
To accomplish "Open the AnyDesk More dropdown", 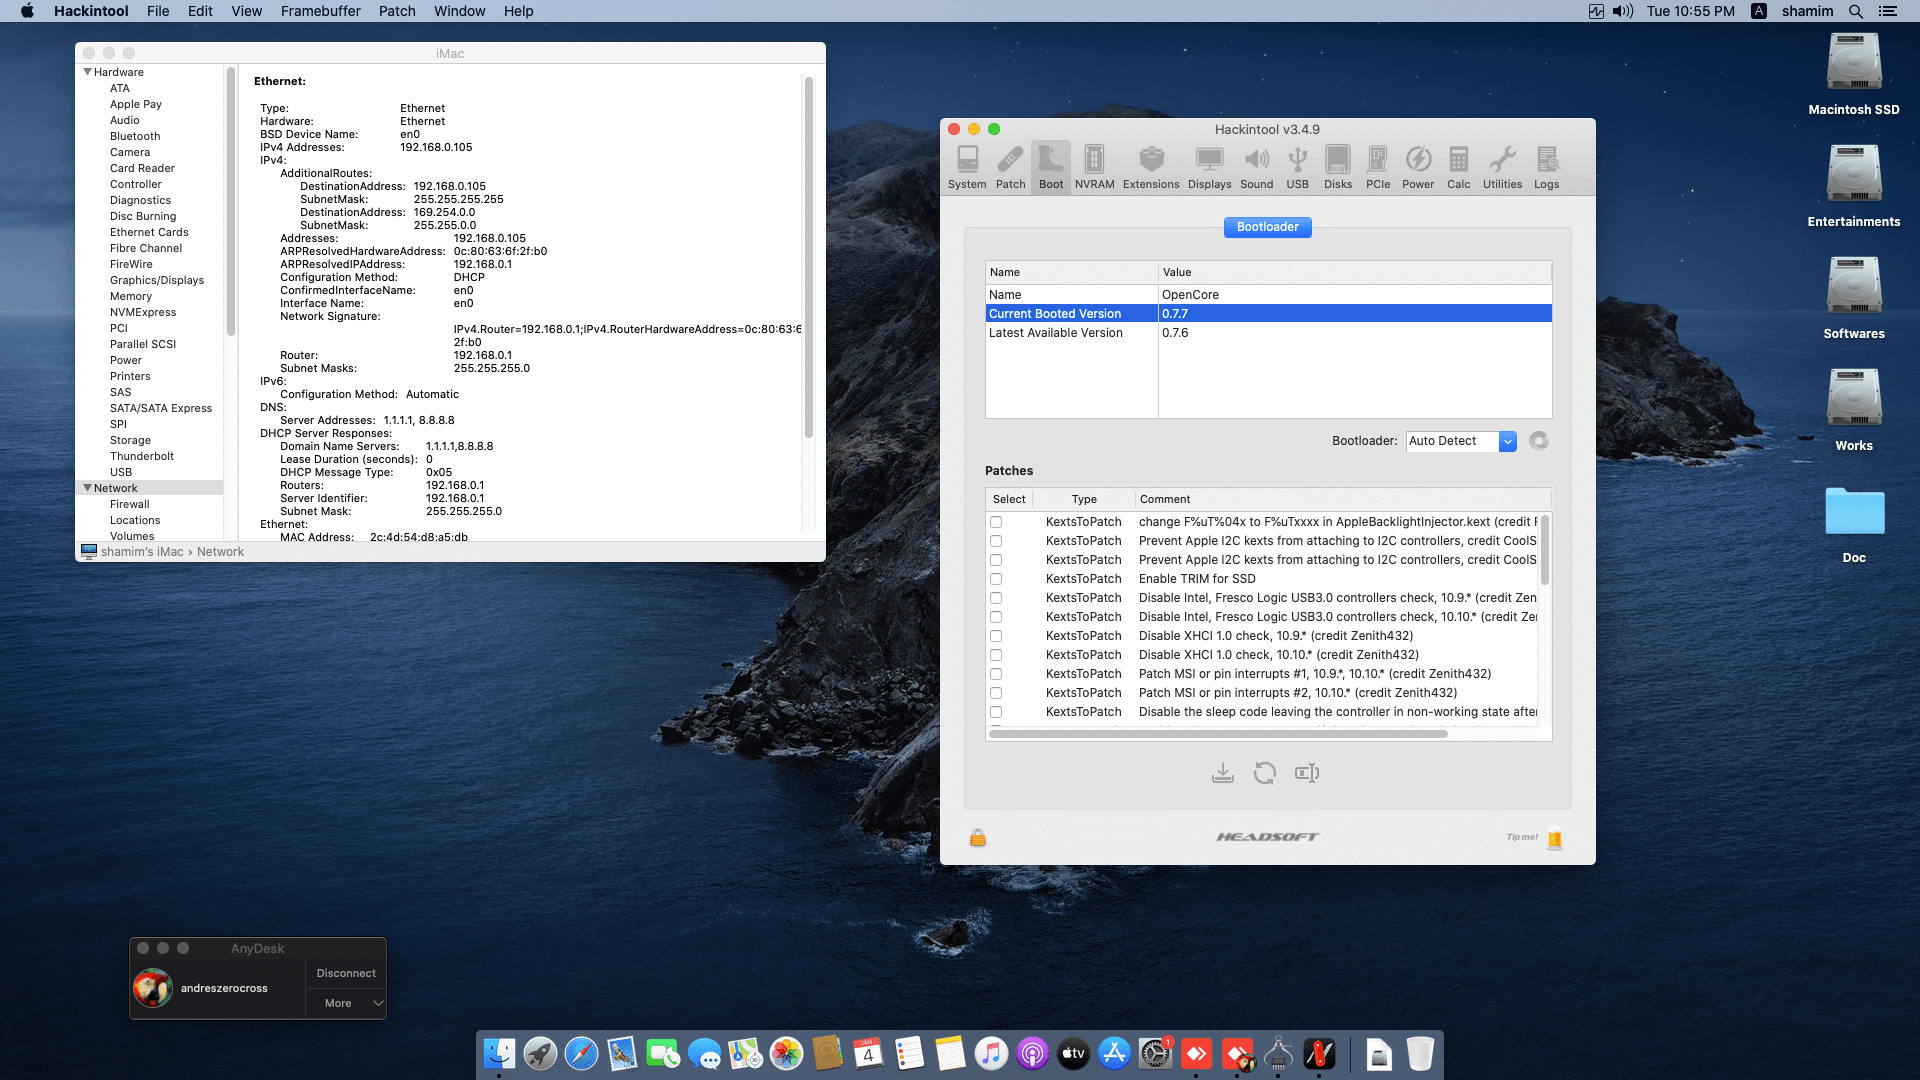I will click(346, 1003).
